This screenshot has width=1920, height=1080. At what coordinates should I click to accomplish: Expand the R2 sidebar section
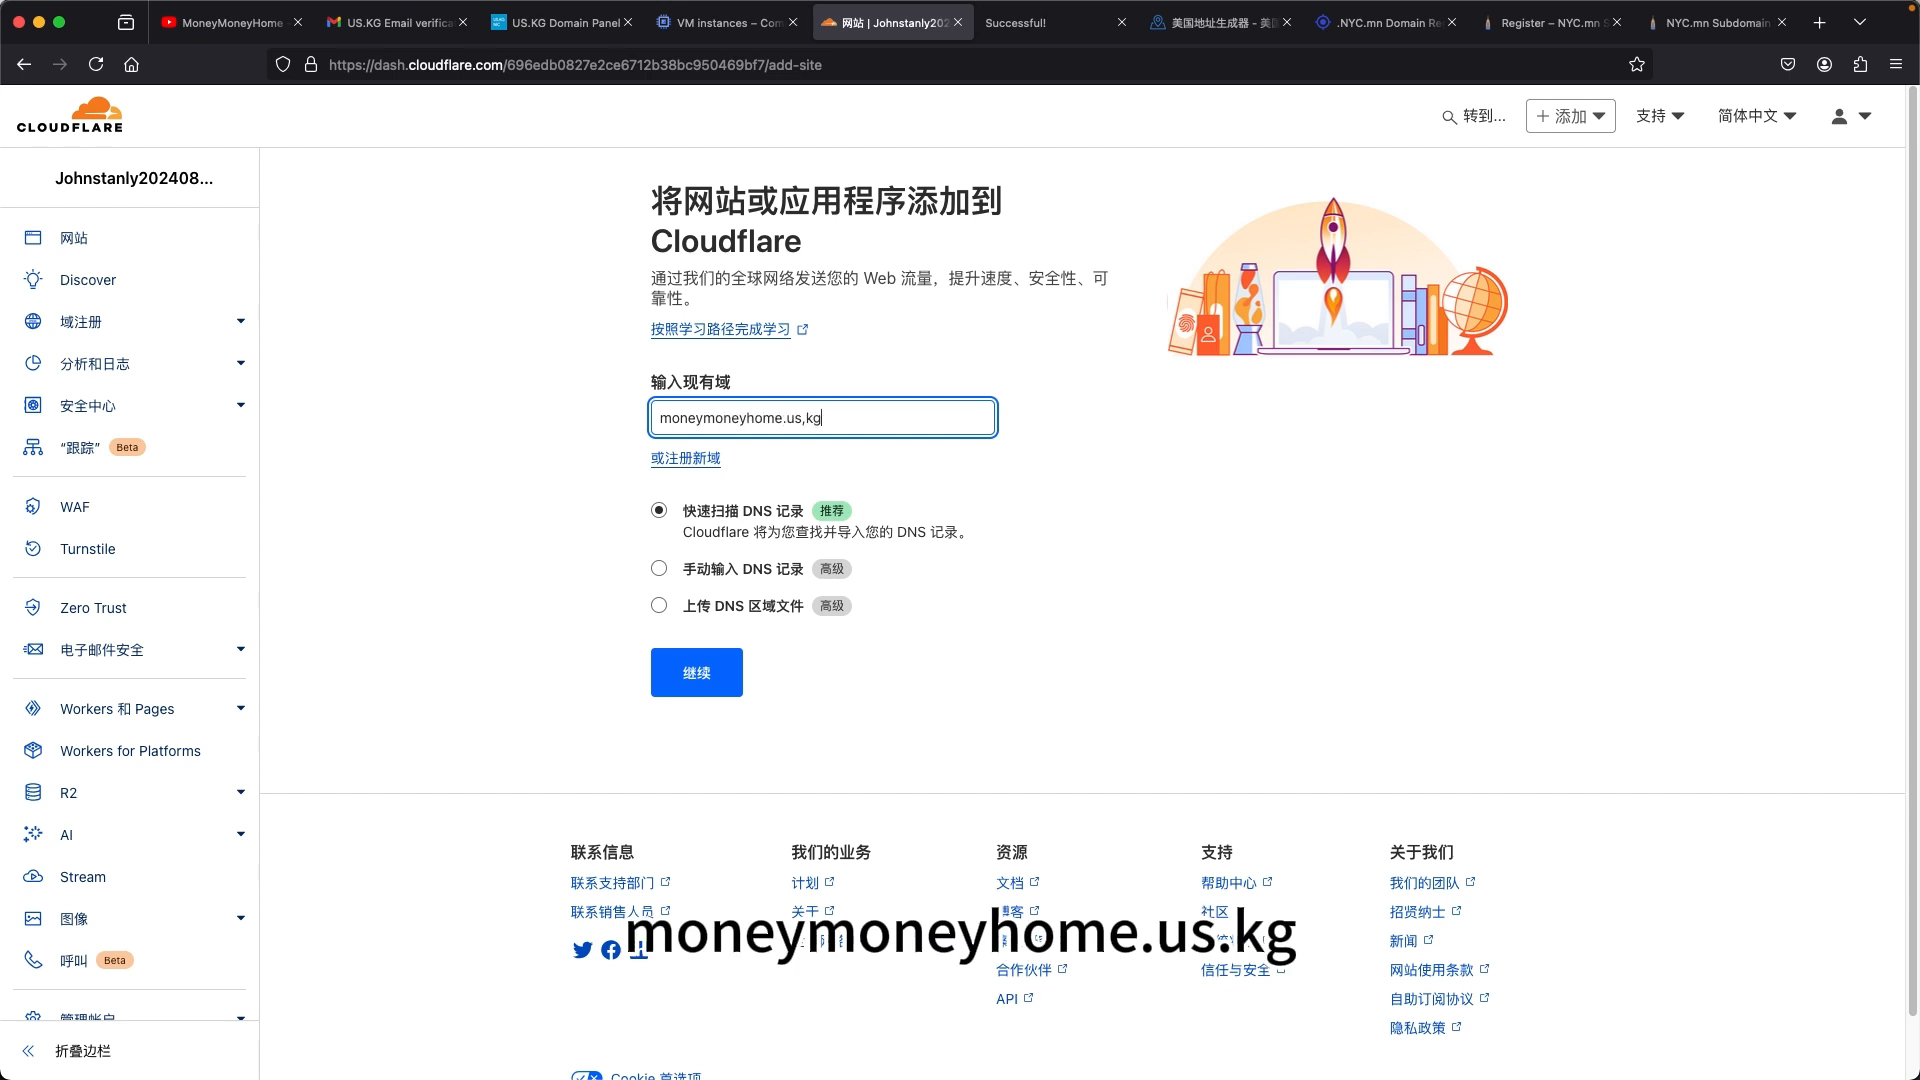point(241,792)
